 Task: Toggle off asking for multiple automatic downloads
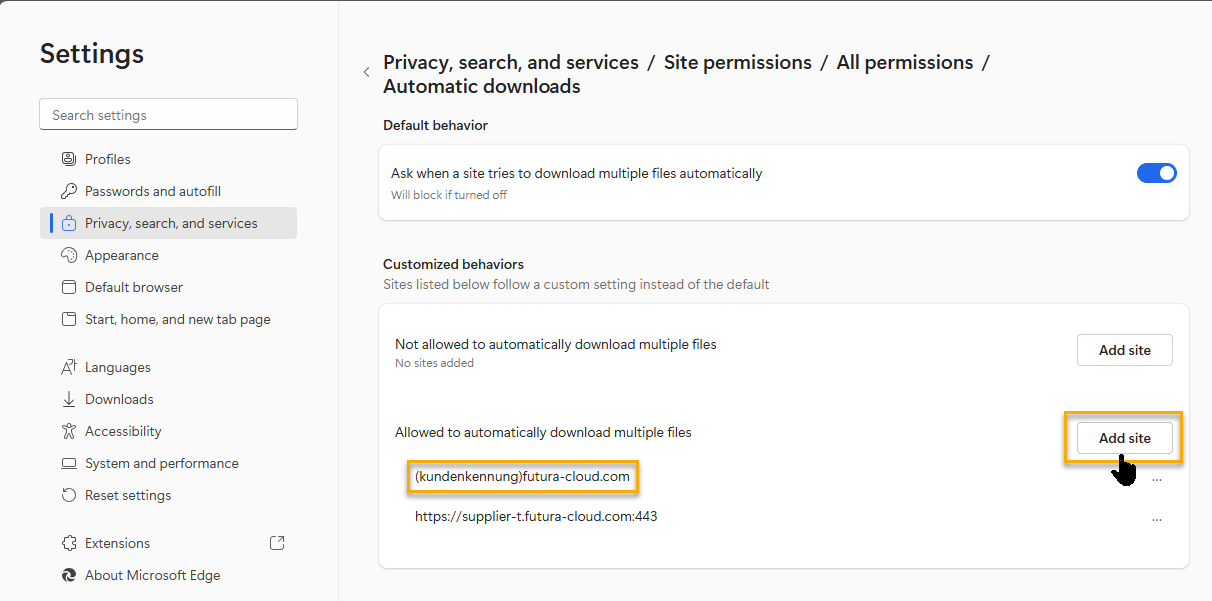pyautogui.click(x=1156, y=173)
